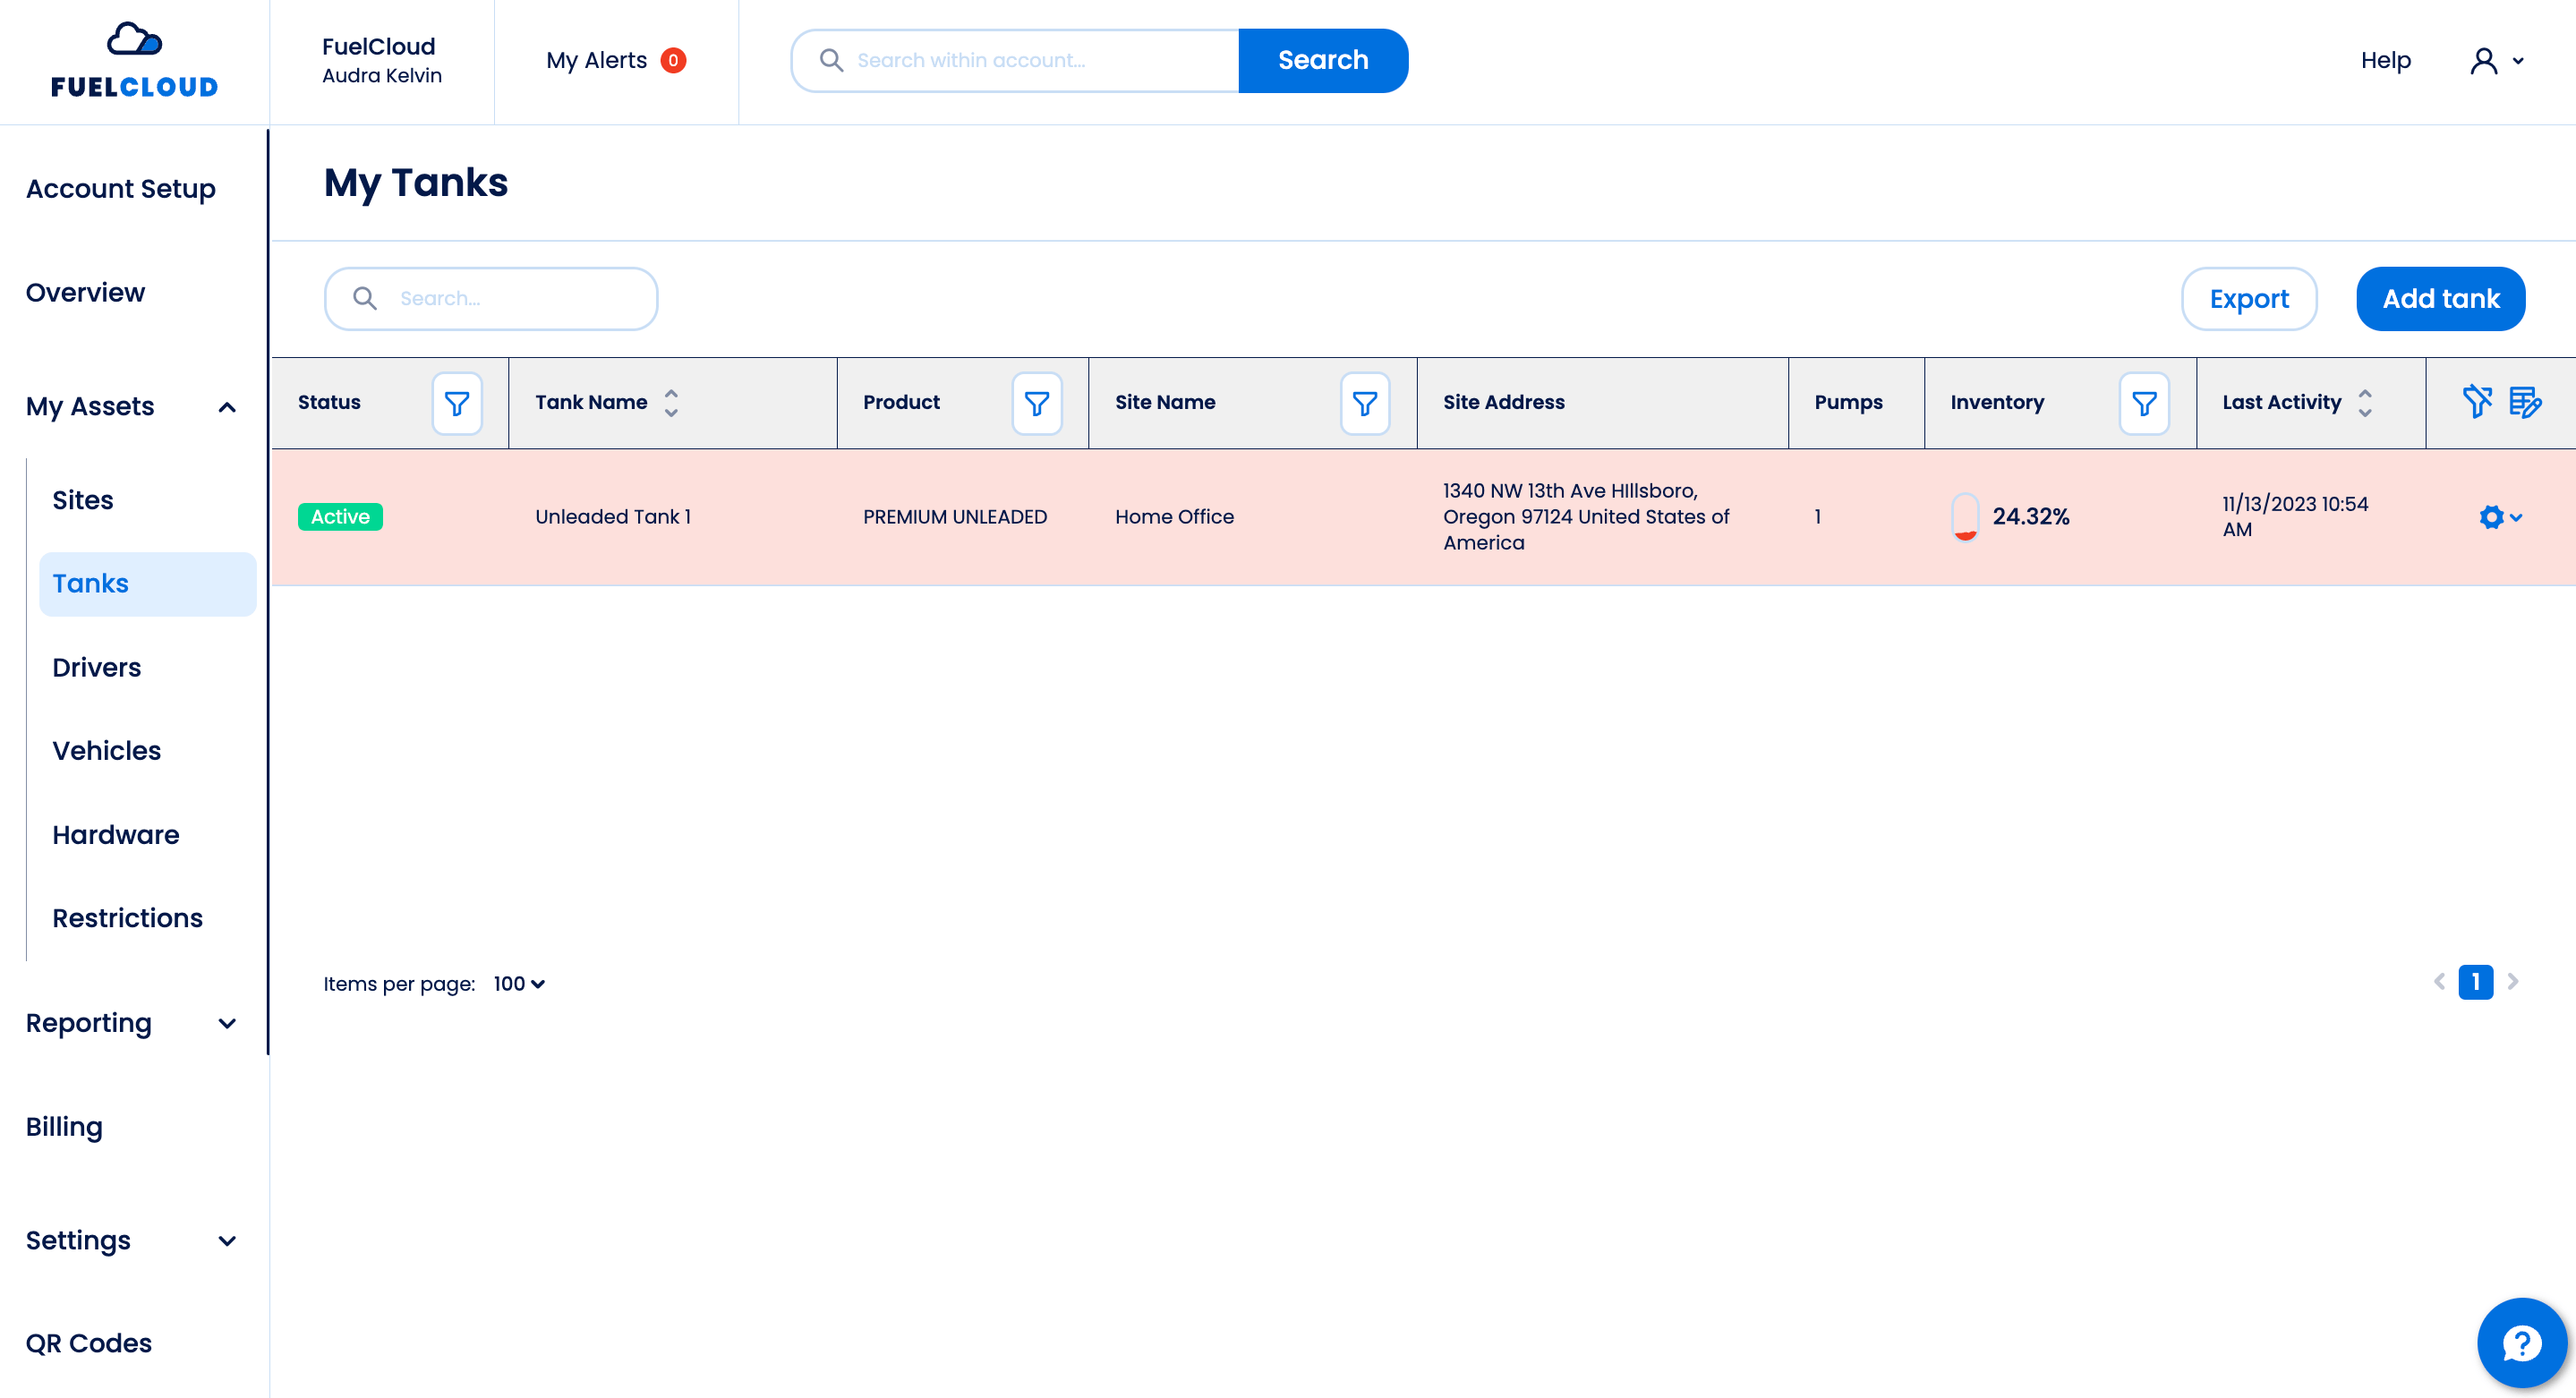Image resolution: width=2576 pixels, height=1398 pixels.
Task: Change items per page dropdown
Action: (x=519, y=984)
